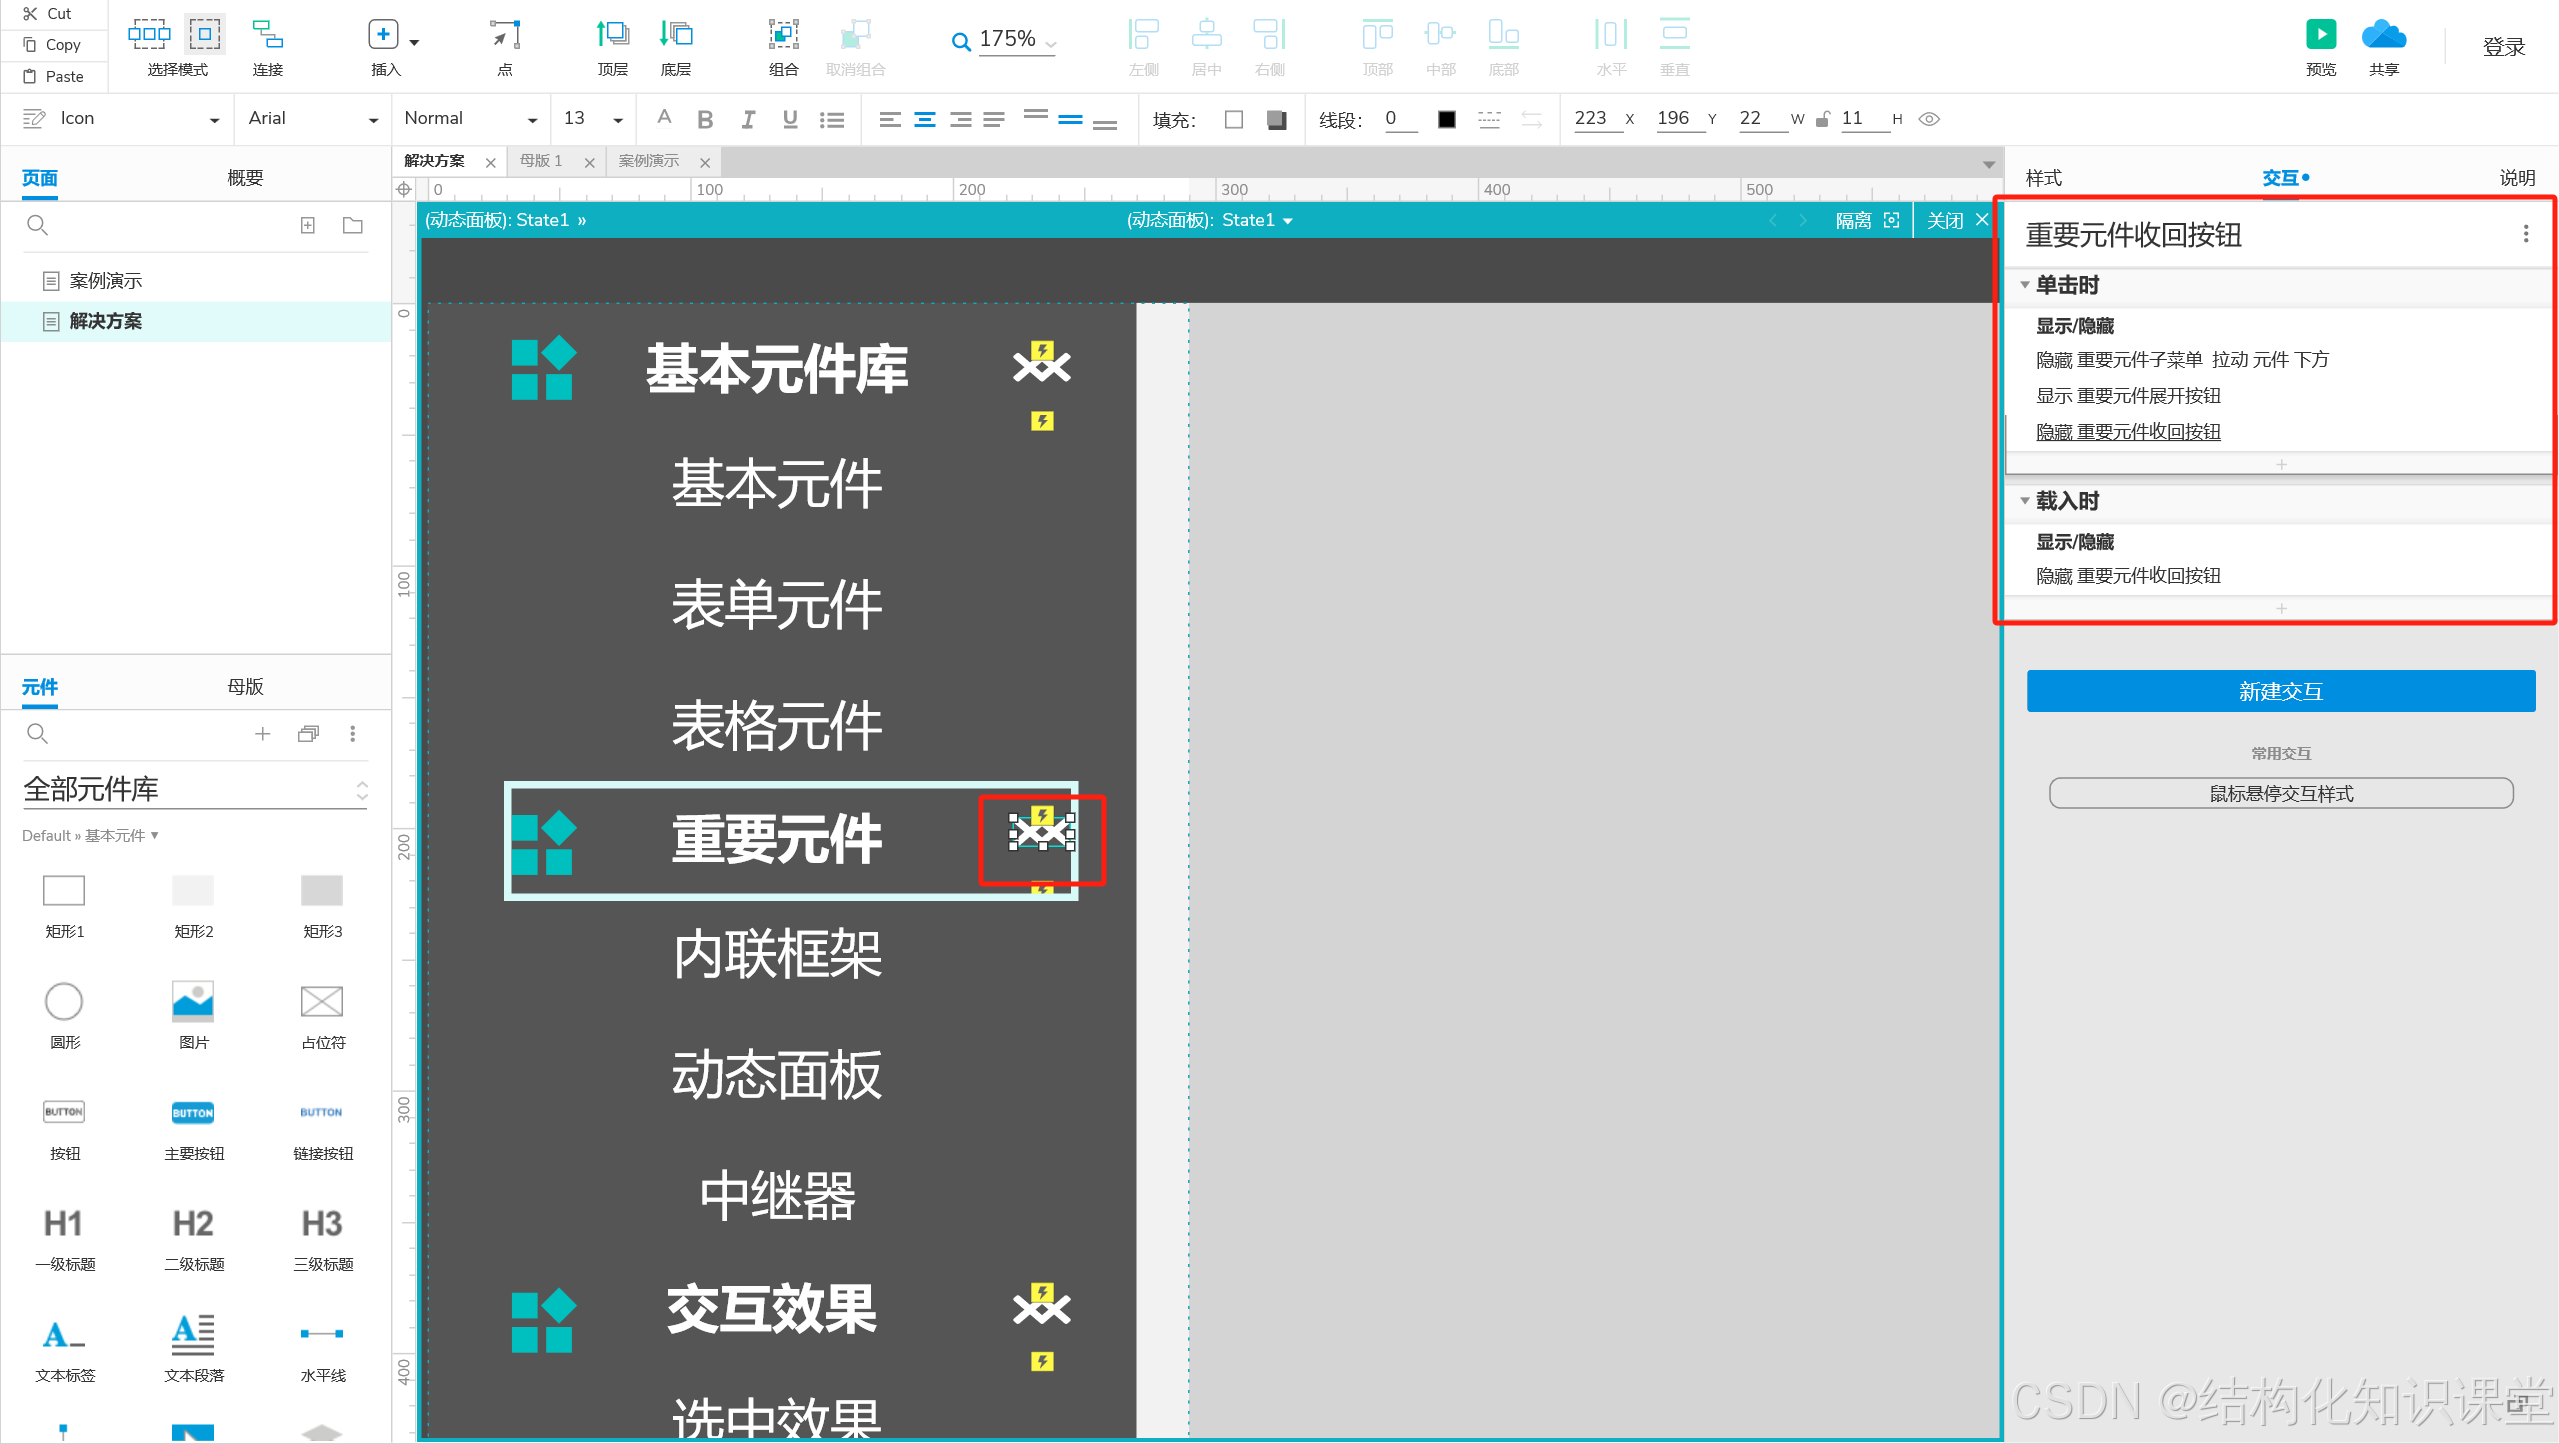Toggle bold formatting

pyautogui.click(x=705, y=119)
